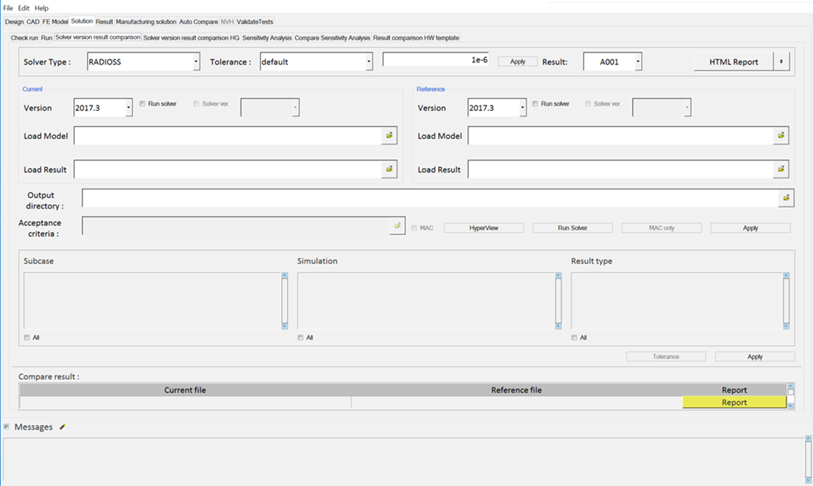Image resolution: width=813 pixels, height=486 pixels.
Task: Expand the Tolerance default dropdown
Action: [368, 62]
